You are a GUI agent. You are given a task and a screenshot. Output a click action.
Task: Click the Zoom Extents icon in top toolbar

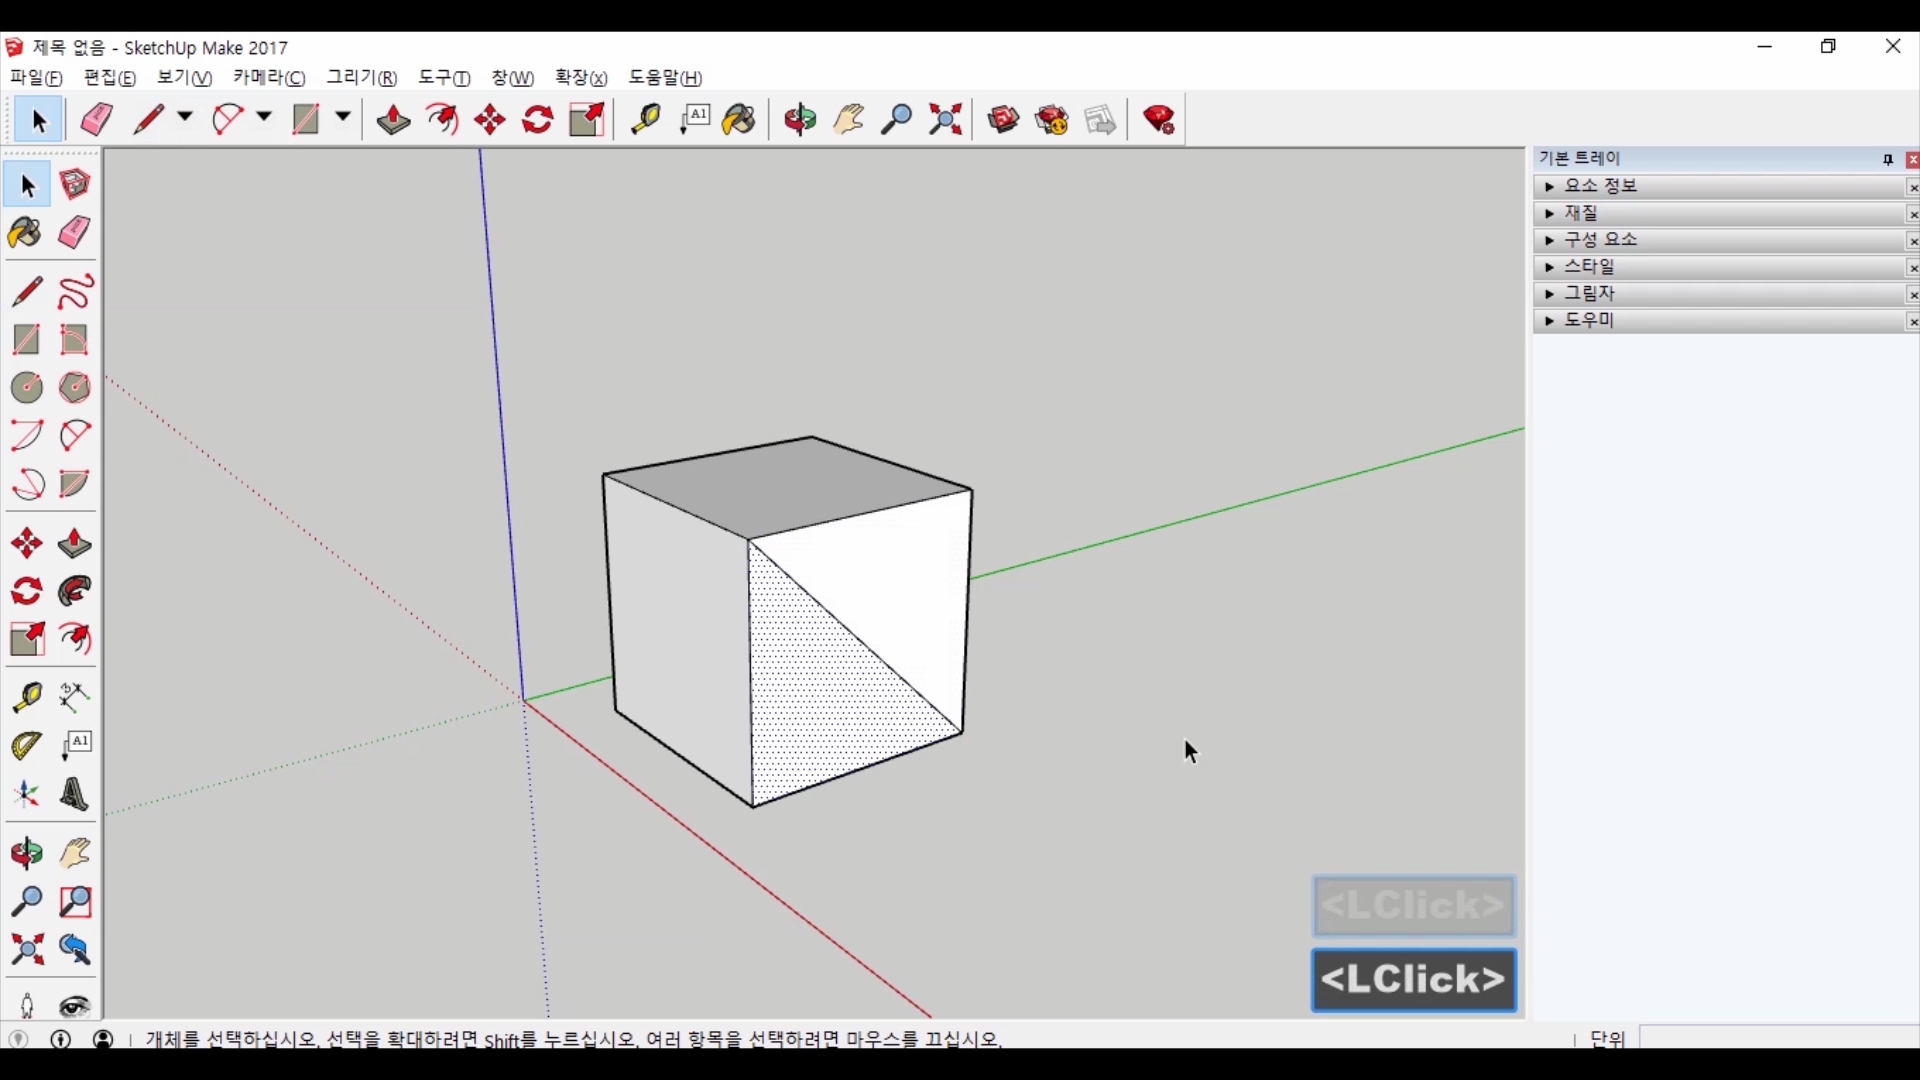[945, 120]
